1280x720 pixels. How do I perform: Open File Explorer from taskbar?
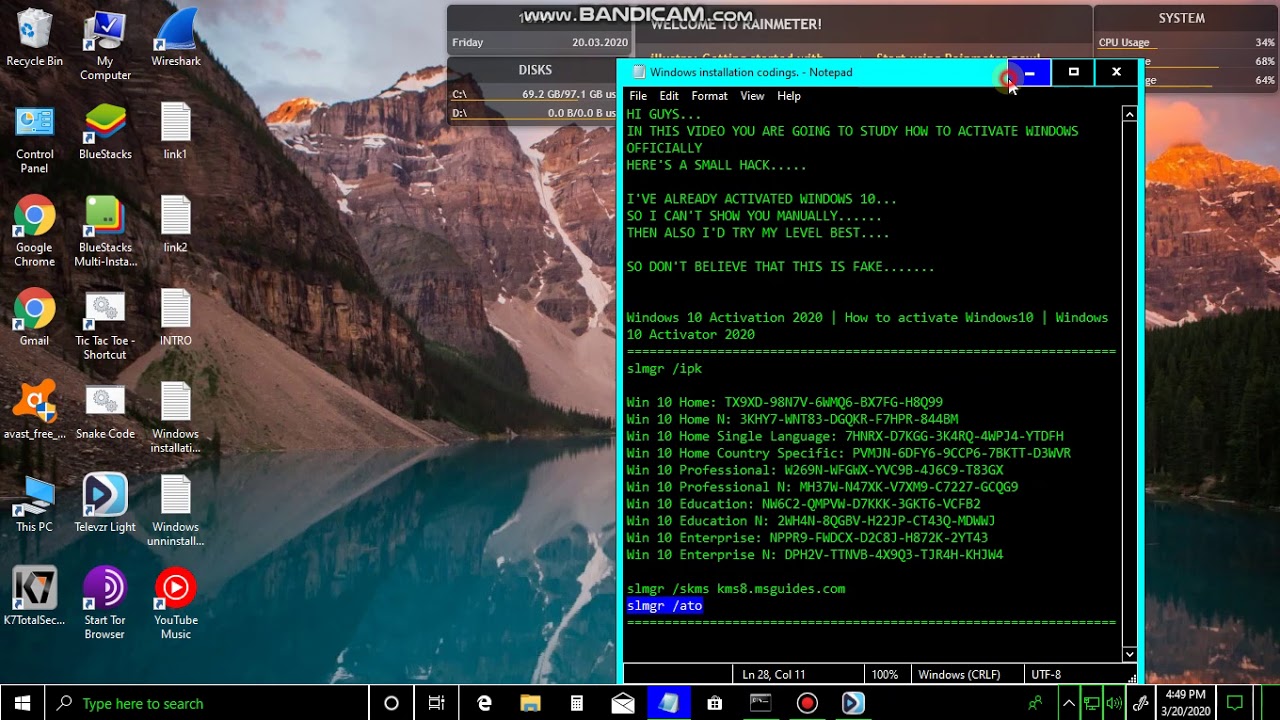pyautogui.click(x=530, y=703)
